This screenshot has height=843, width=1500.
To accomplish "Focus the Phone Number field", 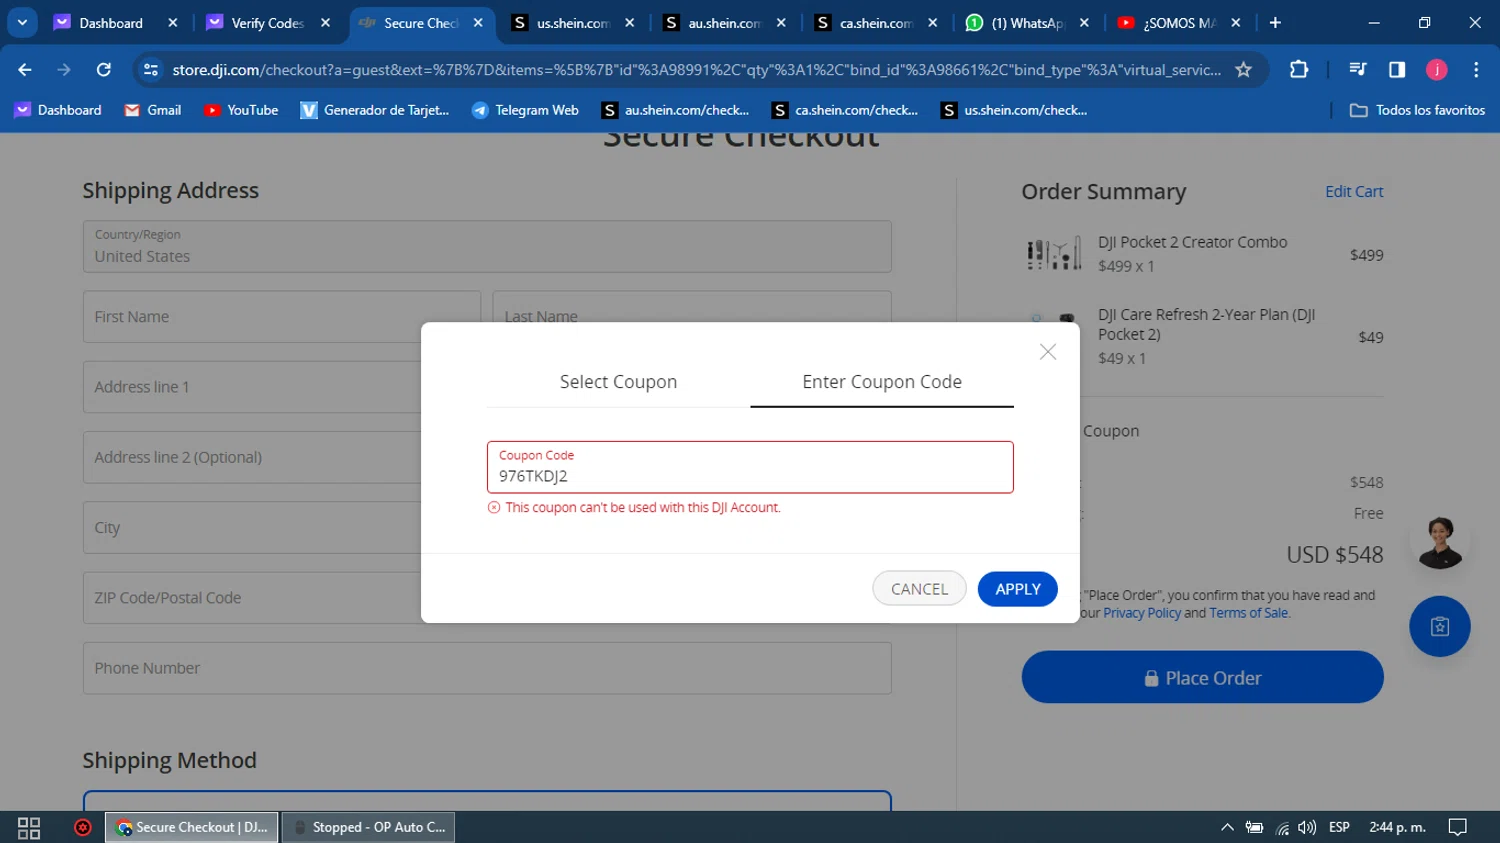I will (487, 668).
